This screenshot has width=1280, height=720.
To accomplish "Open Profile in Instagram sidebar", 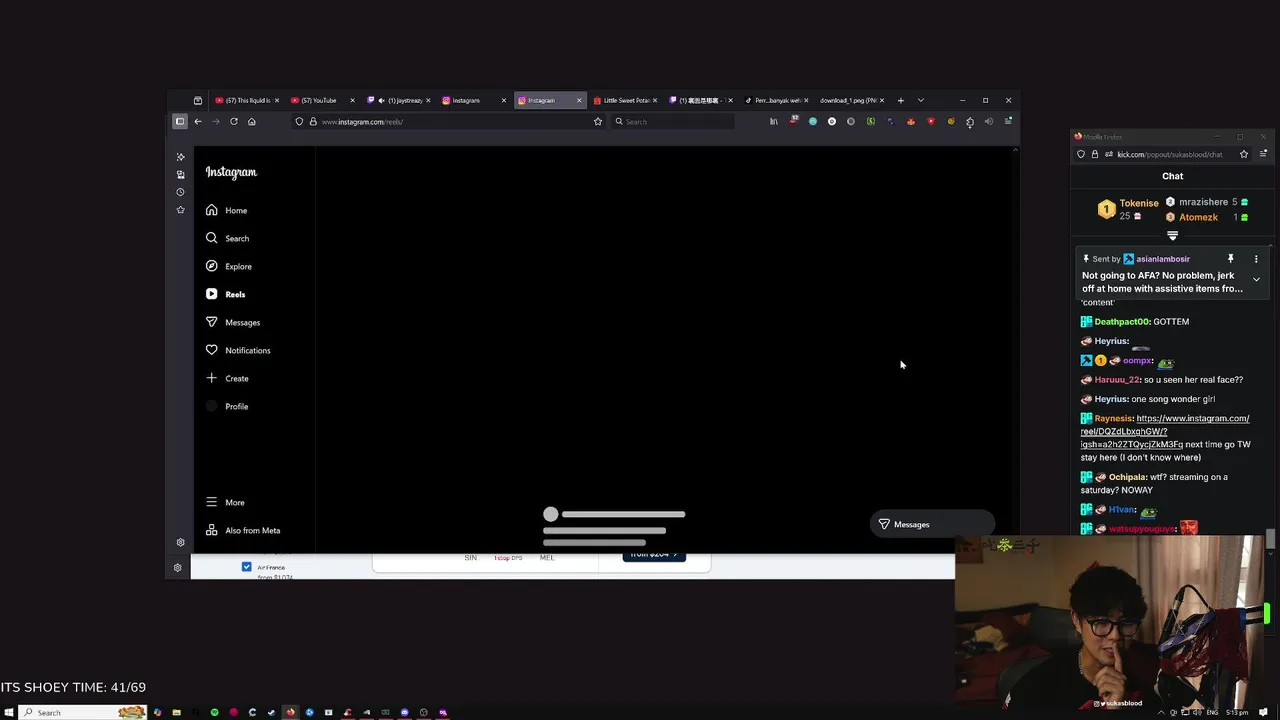I will tap(227, 406).
